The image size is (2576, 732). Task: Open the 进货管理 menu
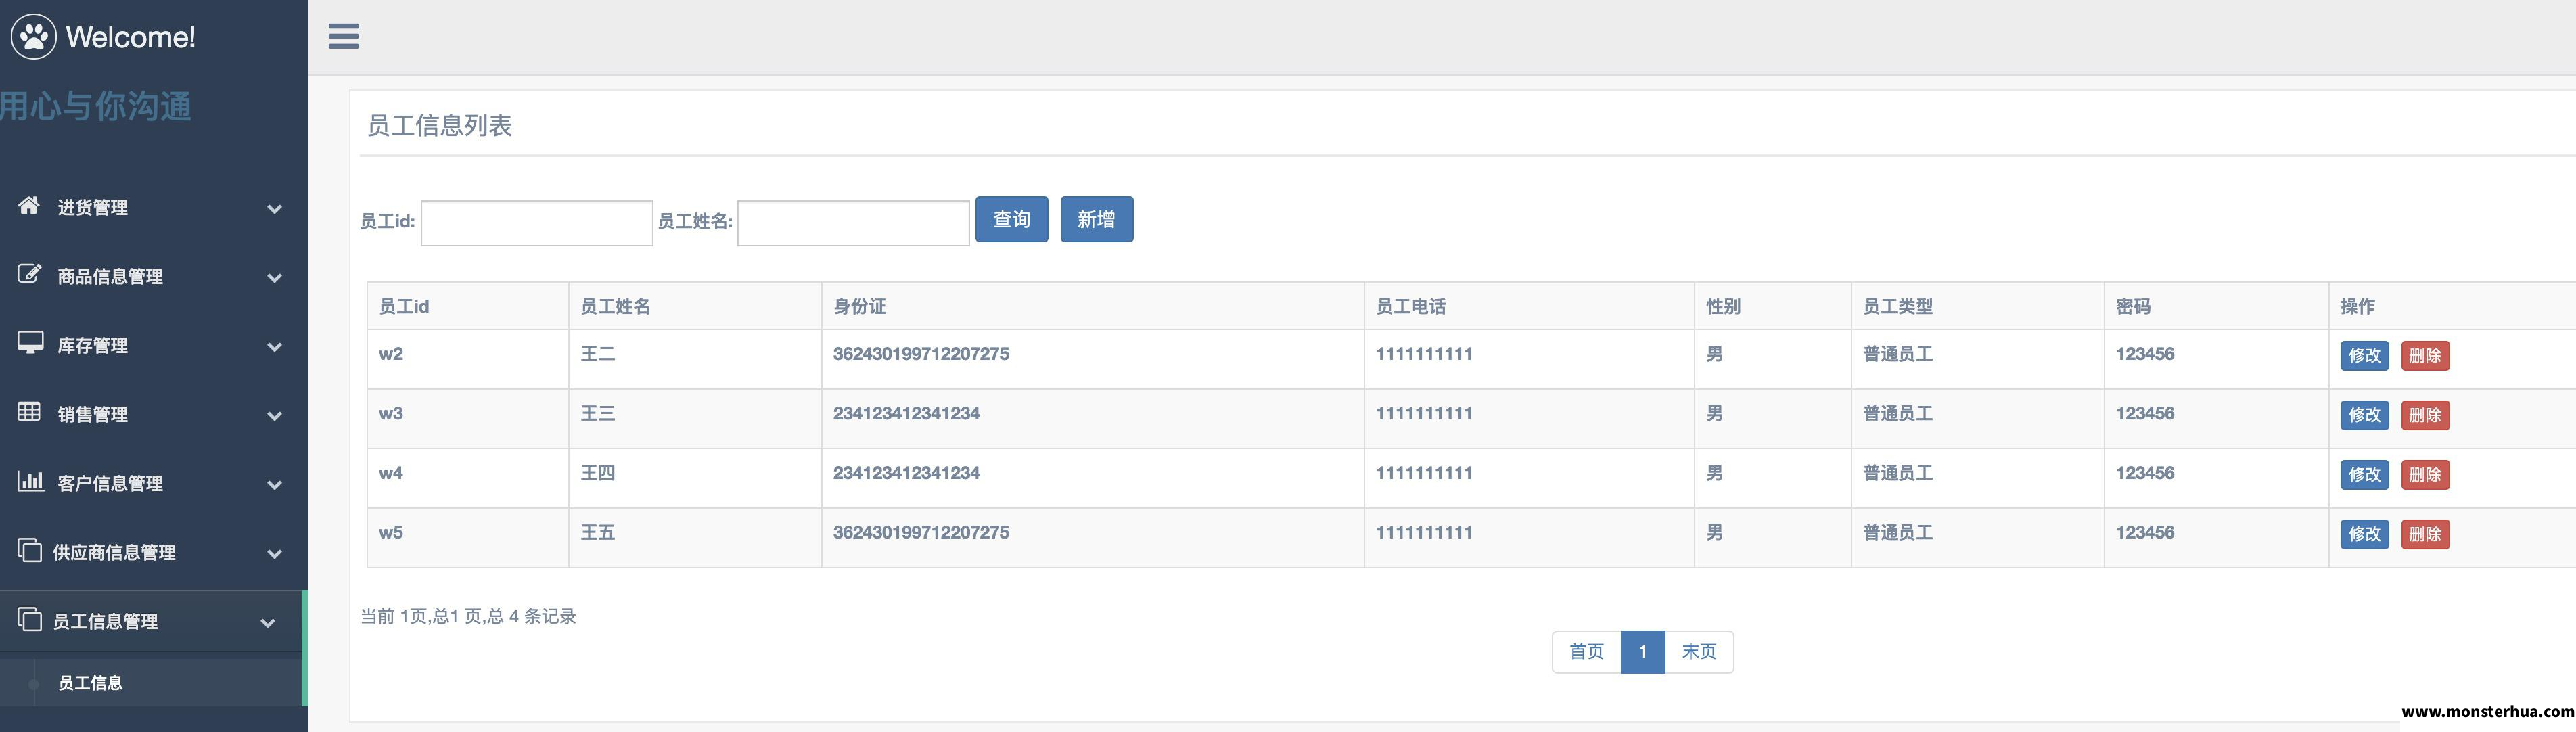(x=154, y=207)
